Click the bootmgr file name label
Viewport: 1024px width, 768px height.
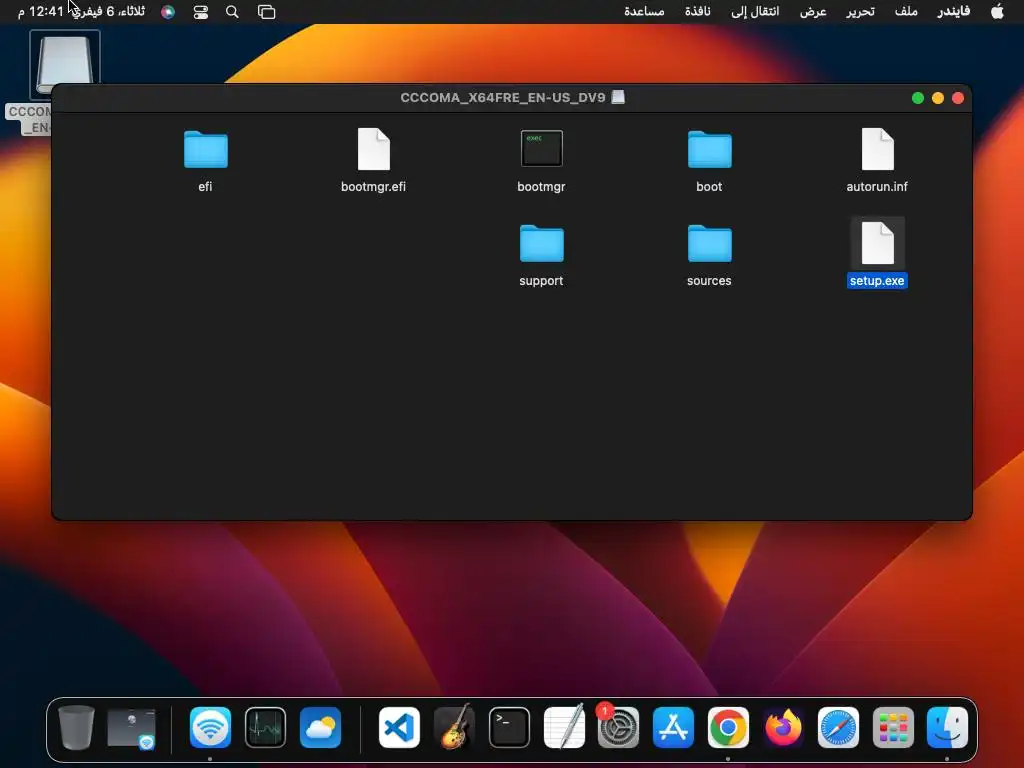click(x=541, y=187)
